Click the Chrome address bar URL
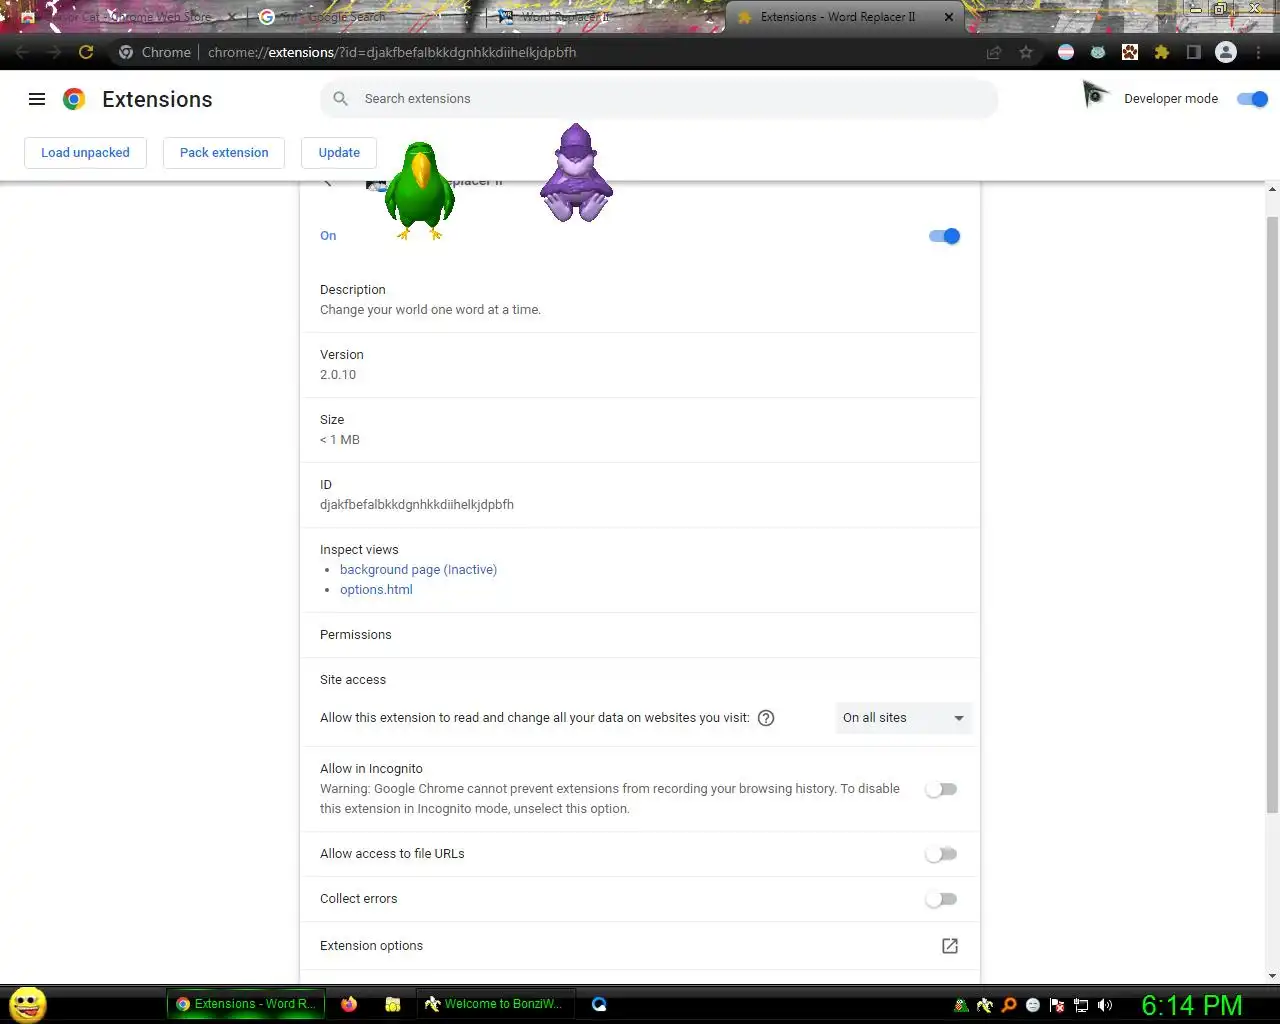The height and width of the screenshot is (1024, 1280). click(392, 52)
